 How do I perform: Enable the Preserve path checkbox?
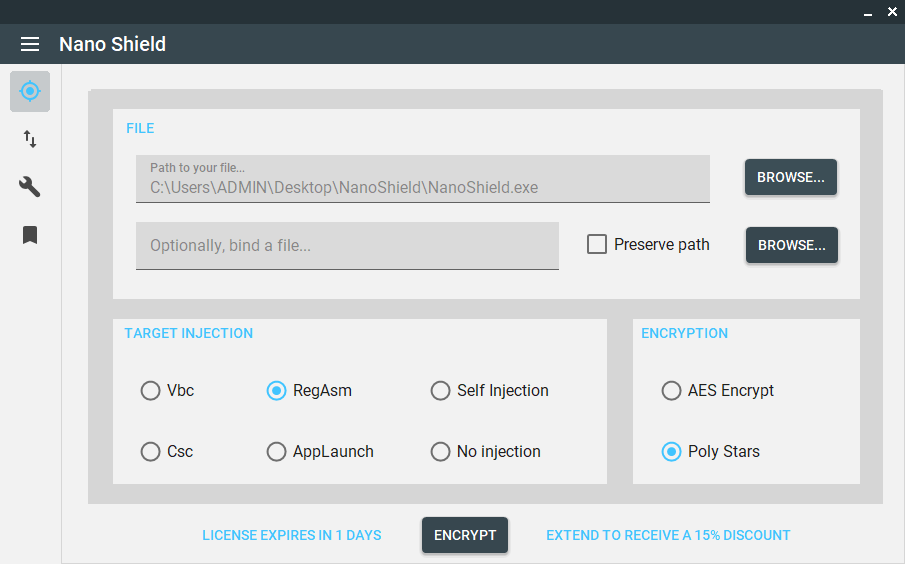coord(597,244)
